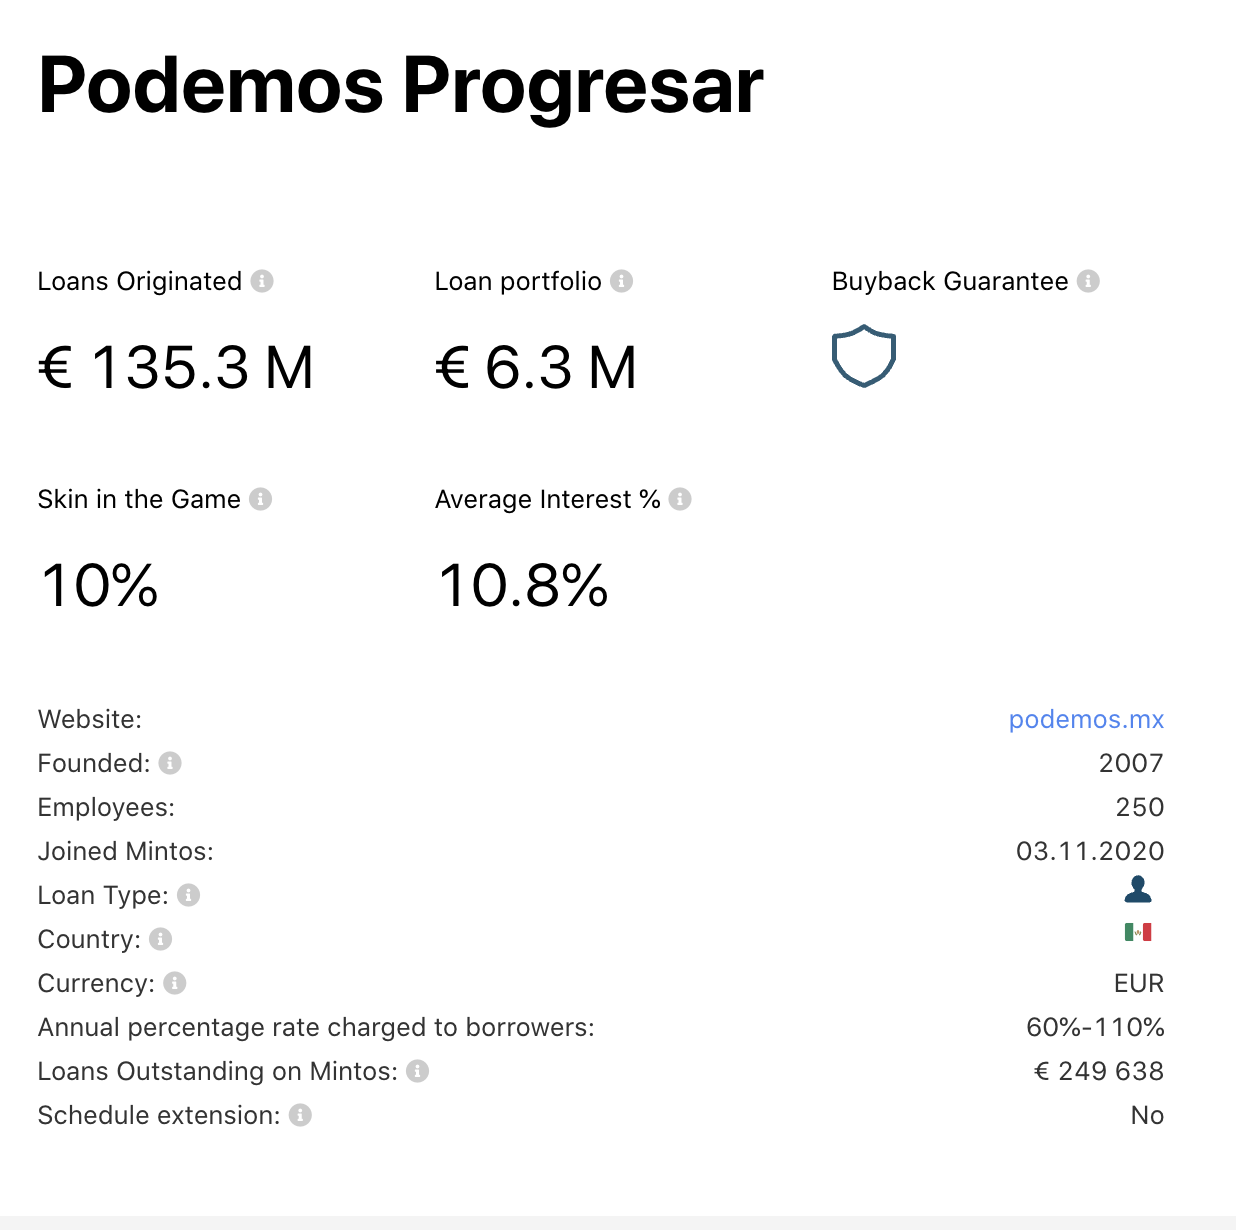Click info icon next to Skin in the Game
The image size is (1236, 1230).
coord(260,499)
